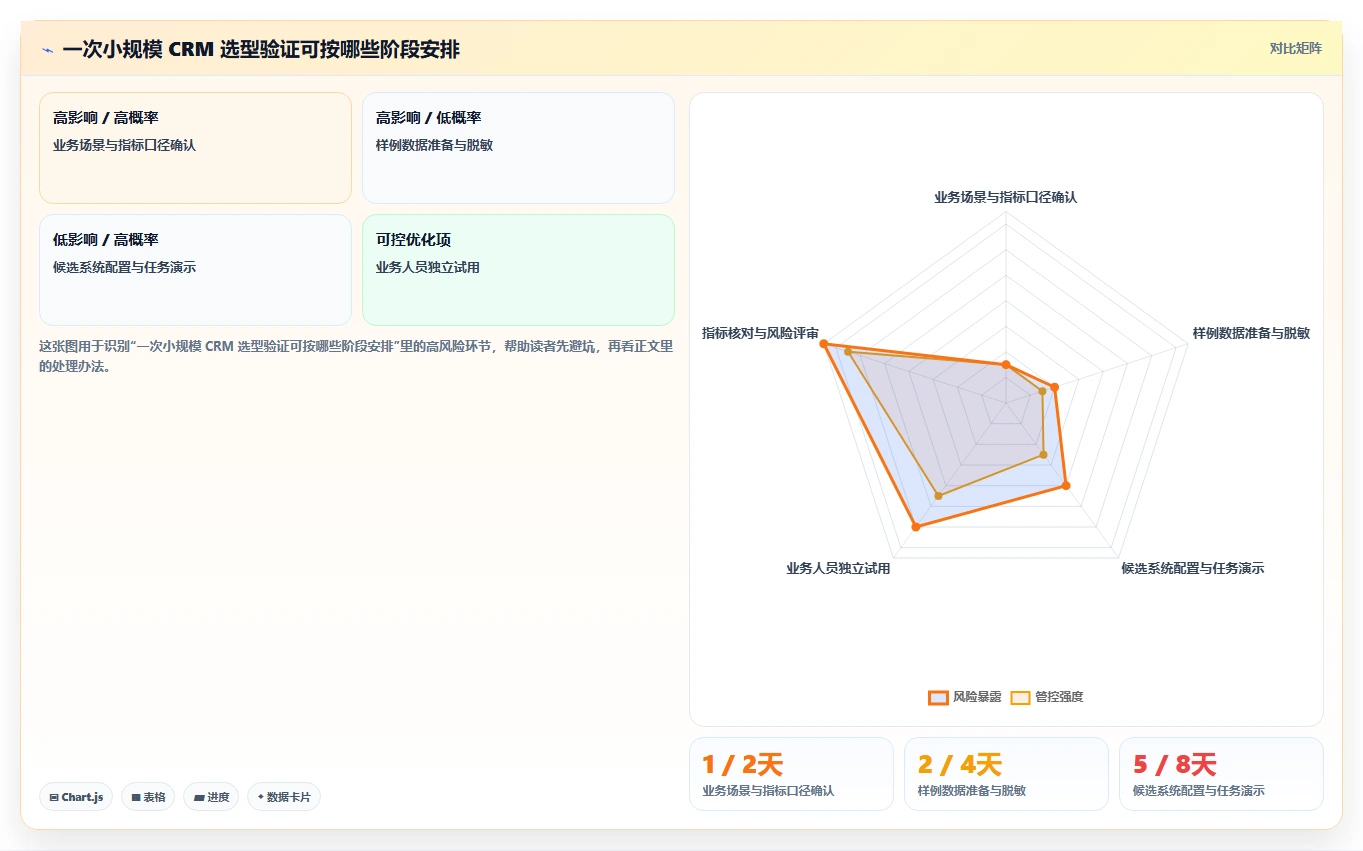This screenshot has width=1363, height=851.
Task: Click the 对比矩阵 label in header
Action: (1295, 48)
